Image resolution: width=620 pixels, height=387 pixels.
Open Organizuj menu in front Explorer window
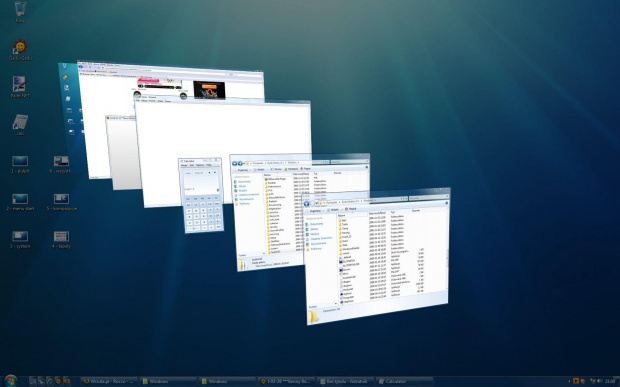[x=315, y=211]
